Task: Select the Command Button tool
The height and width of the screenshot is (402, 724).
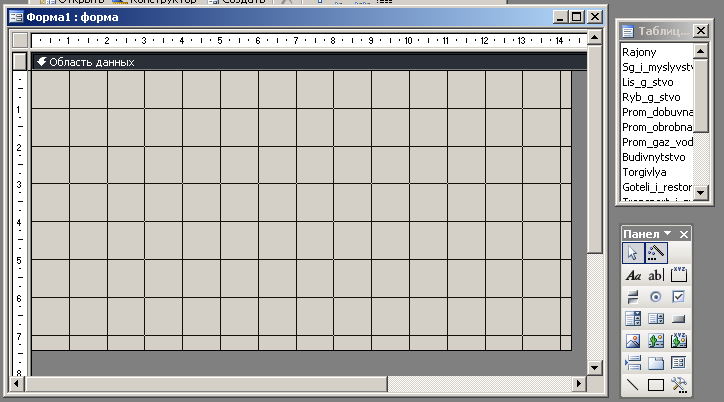Action: click(x=679, y=318)
